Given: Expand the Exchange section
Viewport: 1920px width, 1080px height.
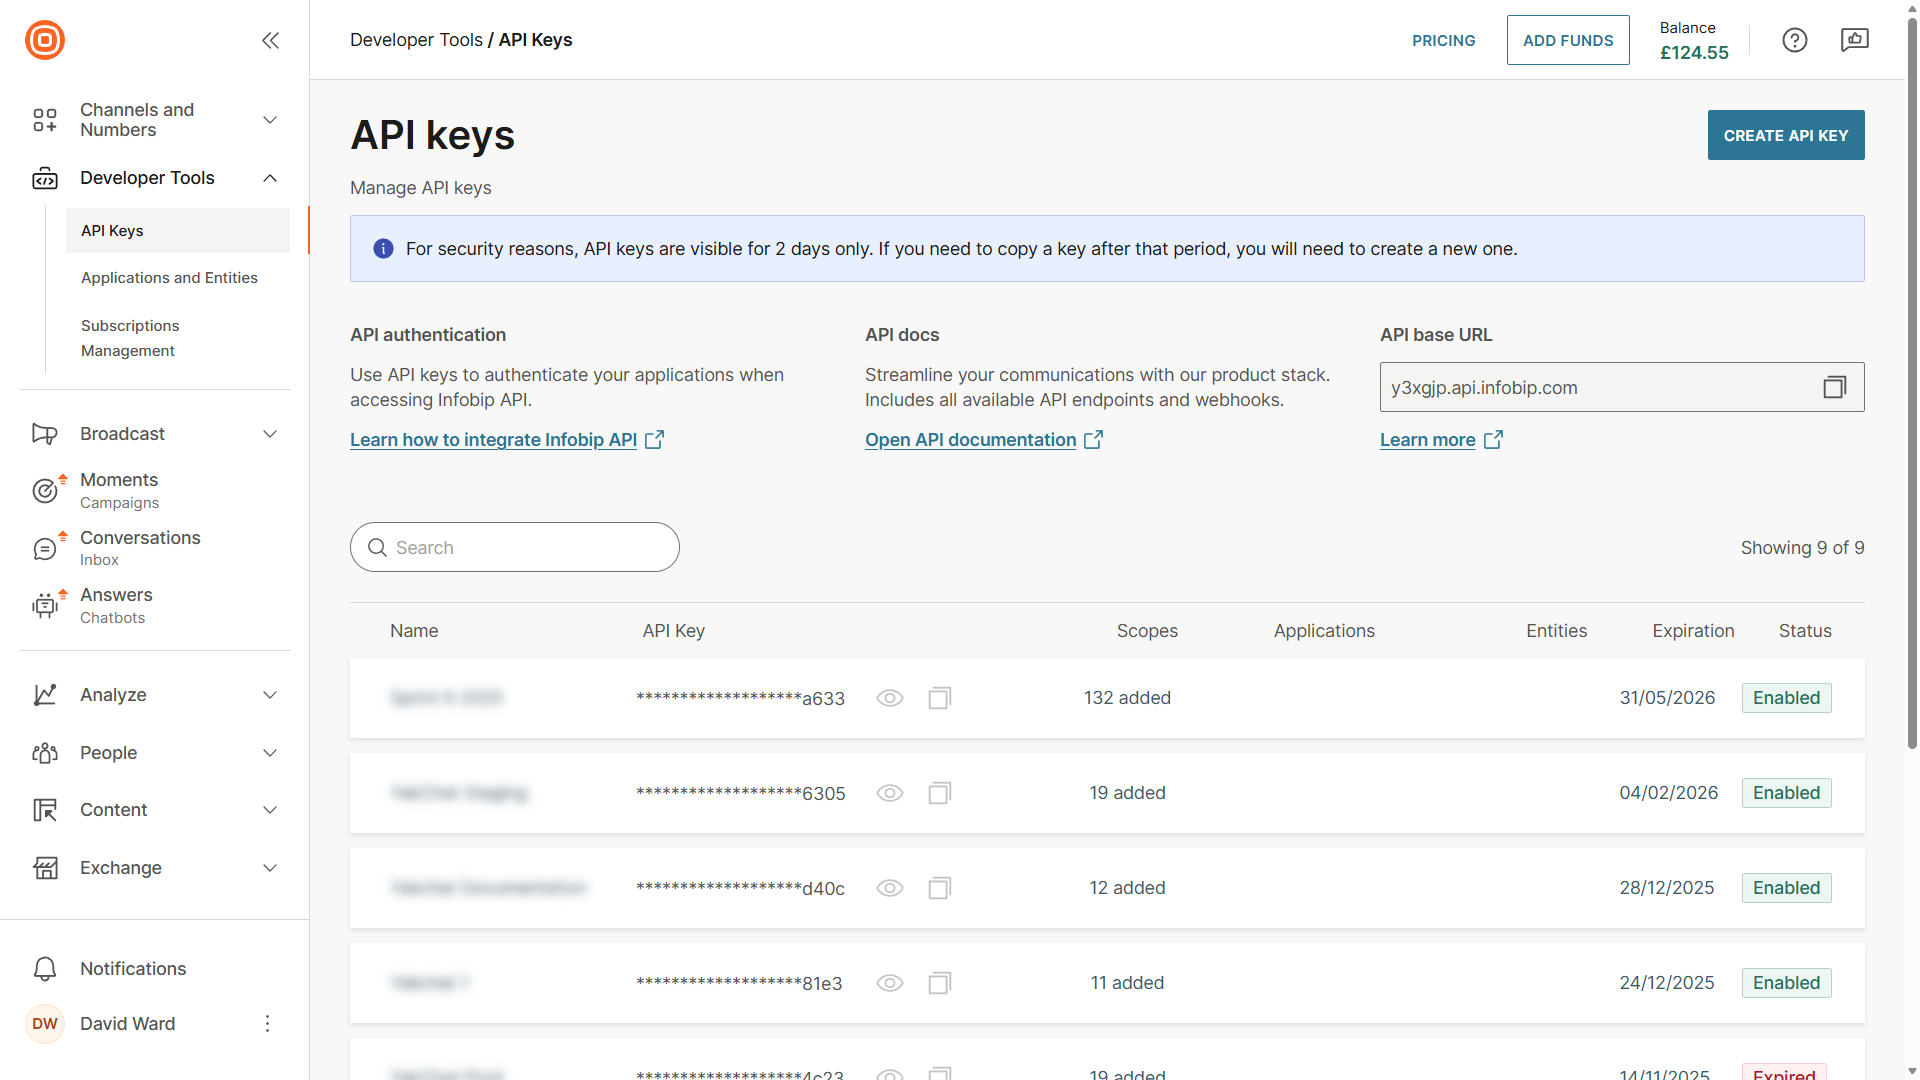Looking at the screenshot, I should click(270, 868).
